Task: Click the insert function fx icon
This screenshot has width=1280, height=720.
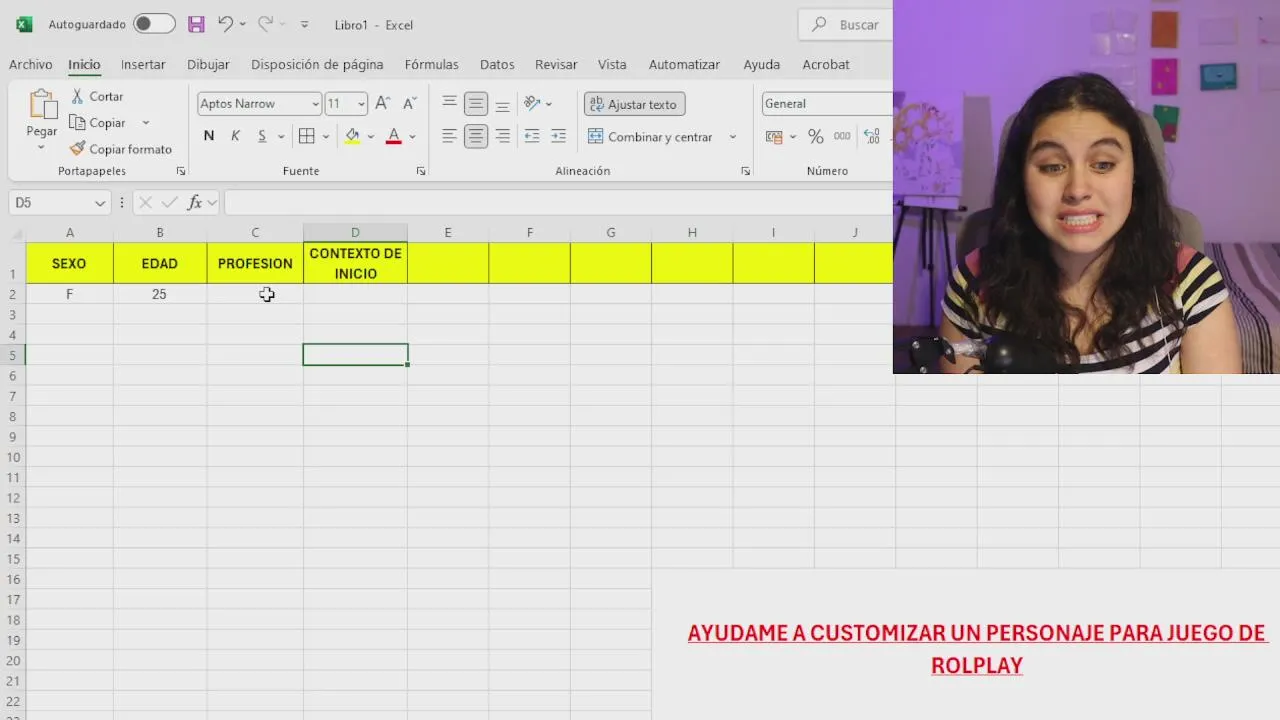Action: point(195,202)
